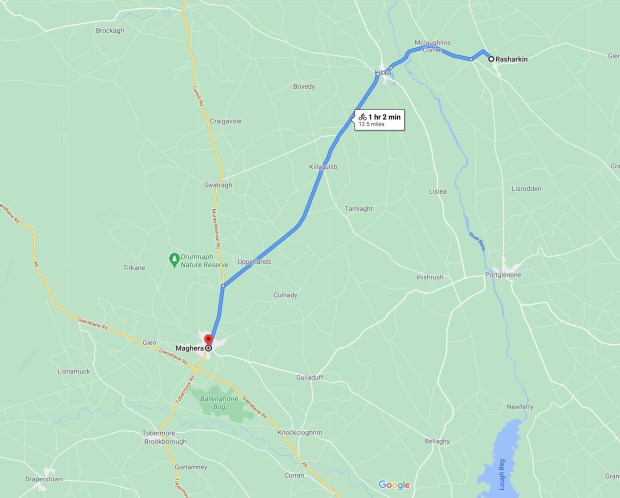
Task: Click the Maghera destination circle marker
Action: pos(208,348)
